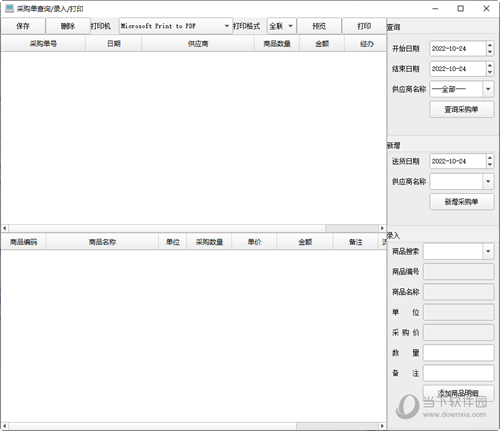The height and width of the screenshot is (431, 500).
Task: Increase 开始日期 with up stepper arrow
Action: [490, 45]
